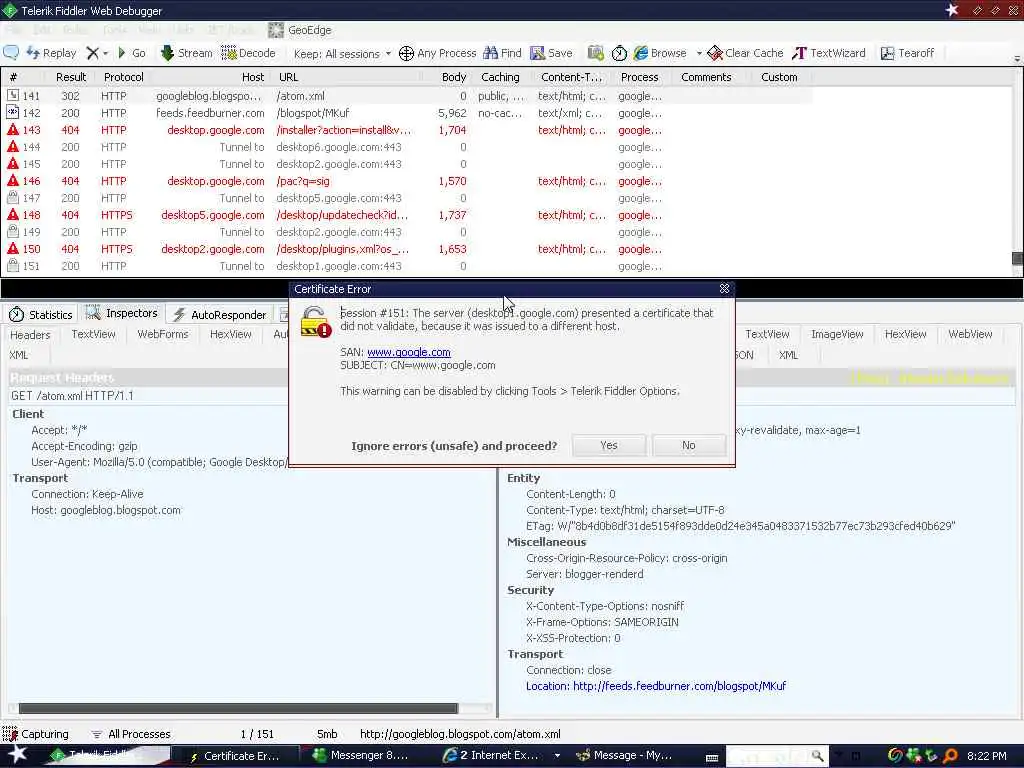The image size is (1024, 768).
Task: Open request XML inspector tab
Action: pos(18,355)
